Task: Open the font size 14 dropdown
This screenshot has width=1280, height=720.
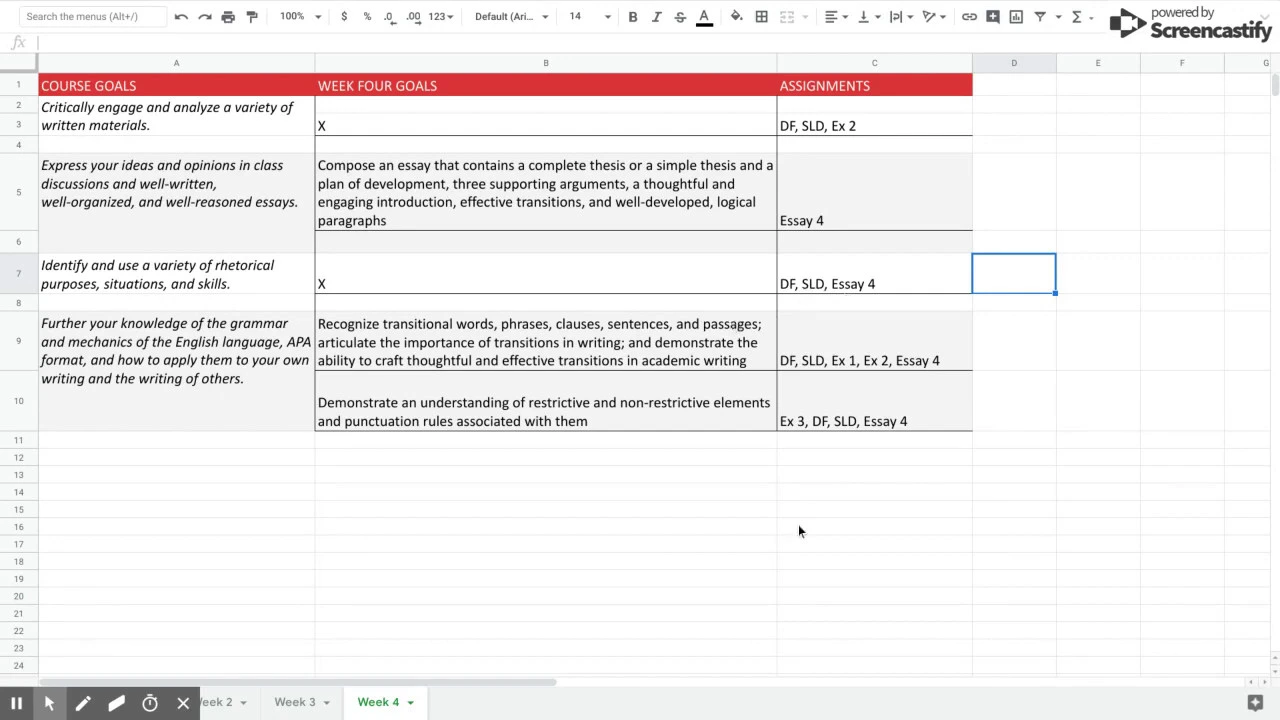Action: tap(589, 17)
